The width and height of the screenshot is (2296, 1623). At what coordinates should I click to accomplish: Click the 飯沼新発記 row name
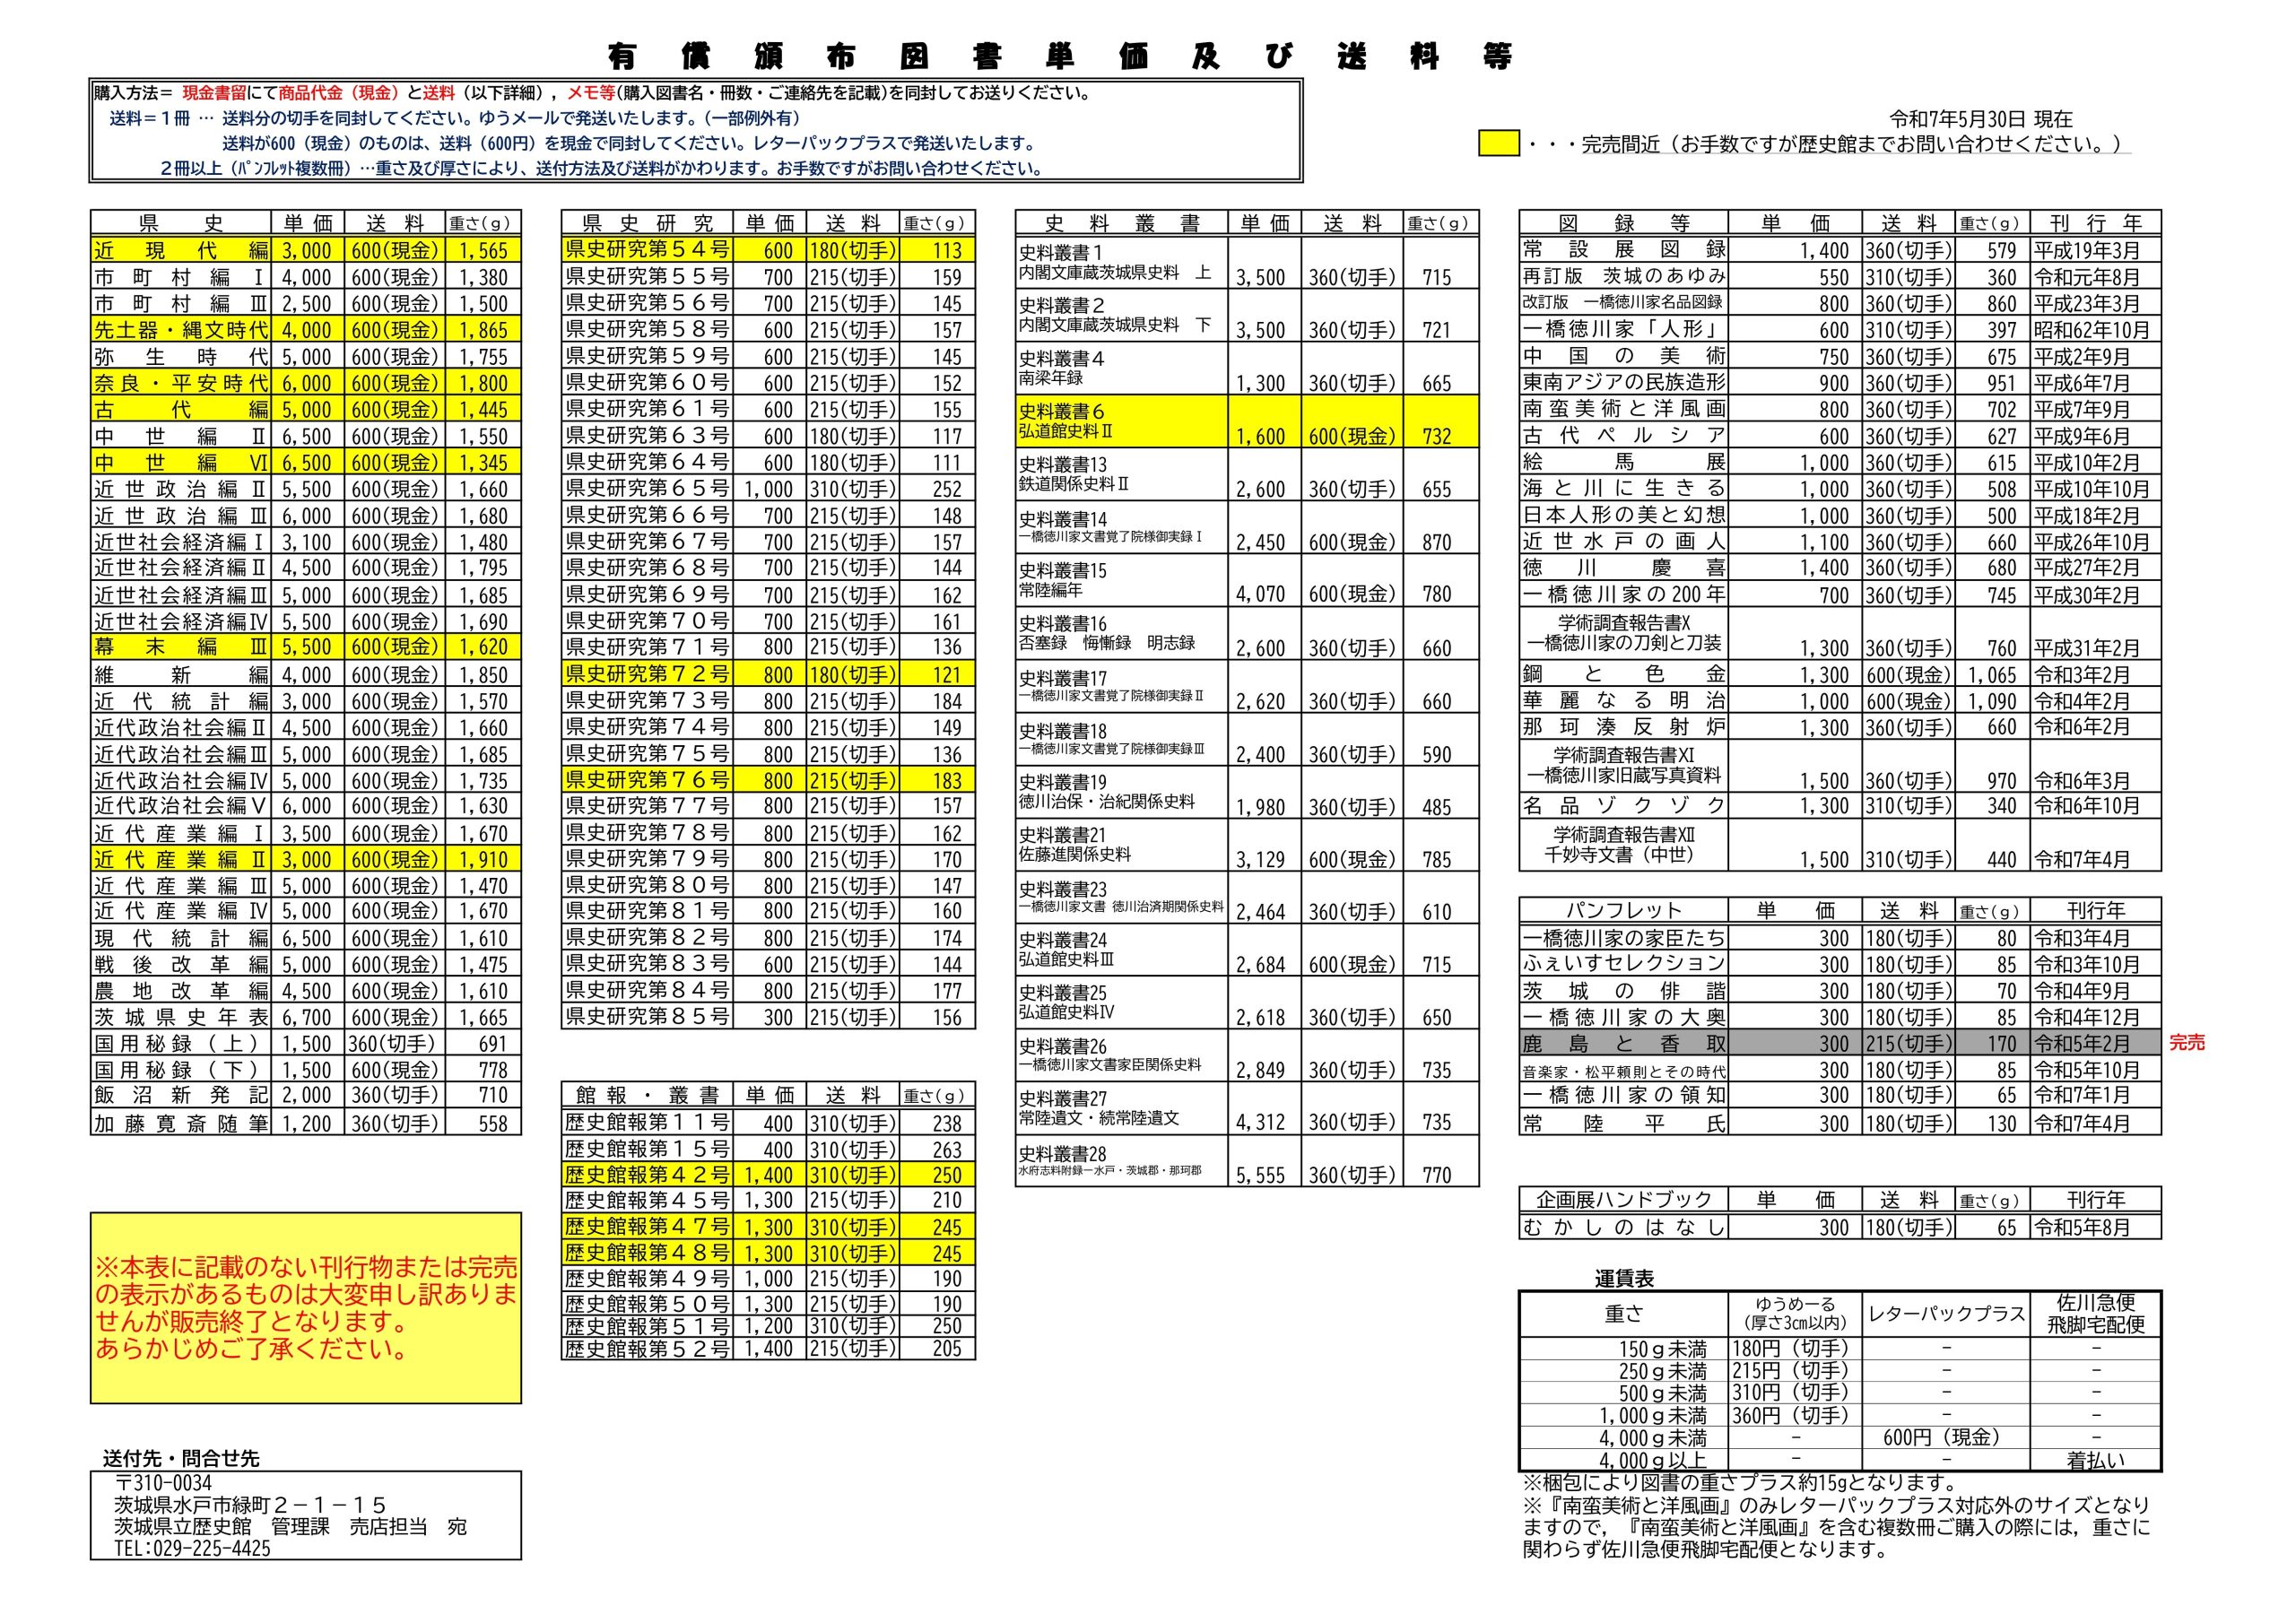tap(181, 1095)
